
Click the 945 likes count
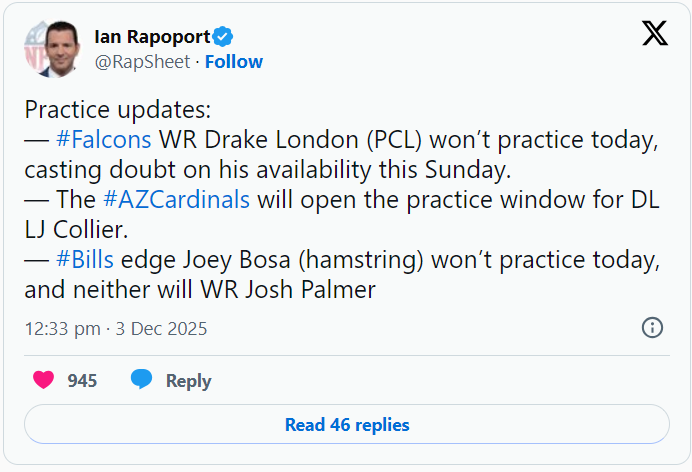(82, 381)
